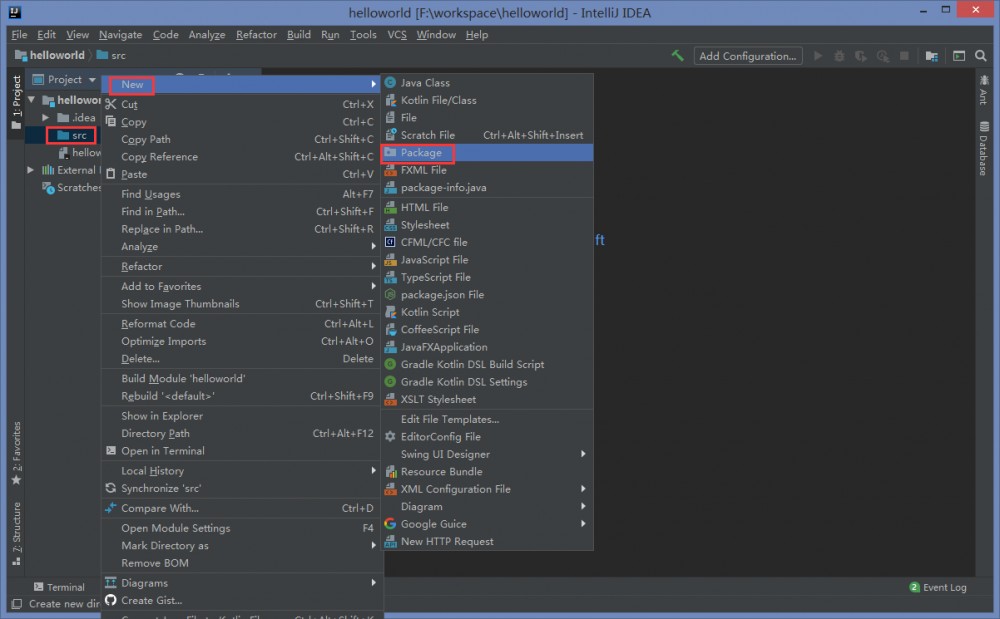Expand the External Libraries node
This screenshot has width=1000, height=619.
[x=30, y=170]
